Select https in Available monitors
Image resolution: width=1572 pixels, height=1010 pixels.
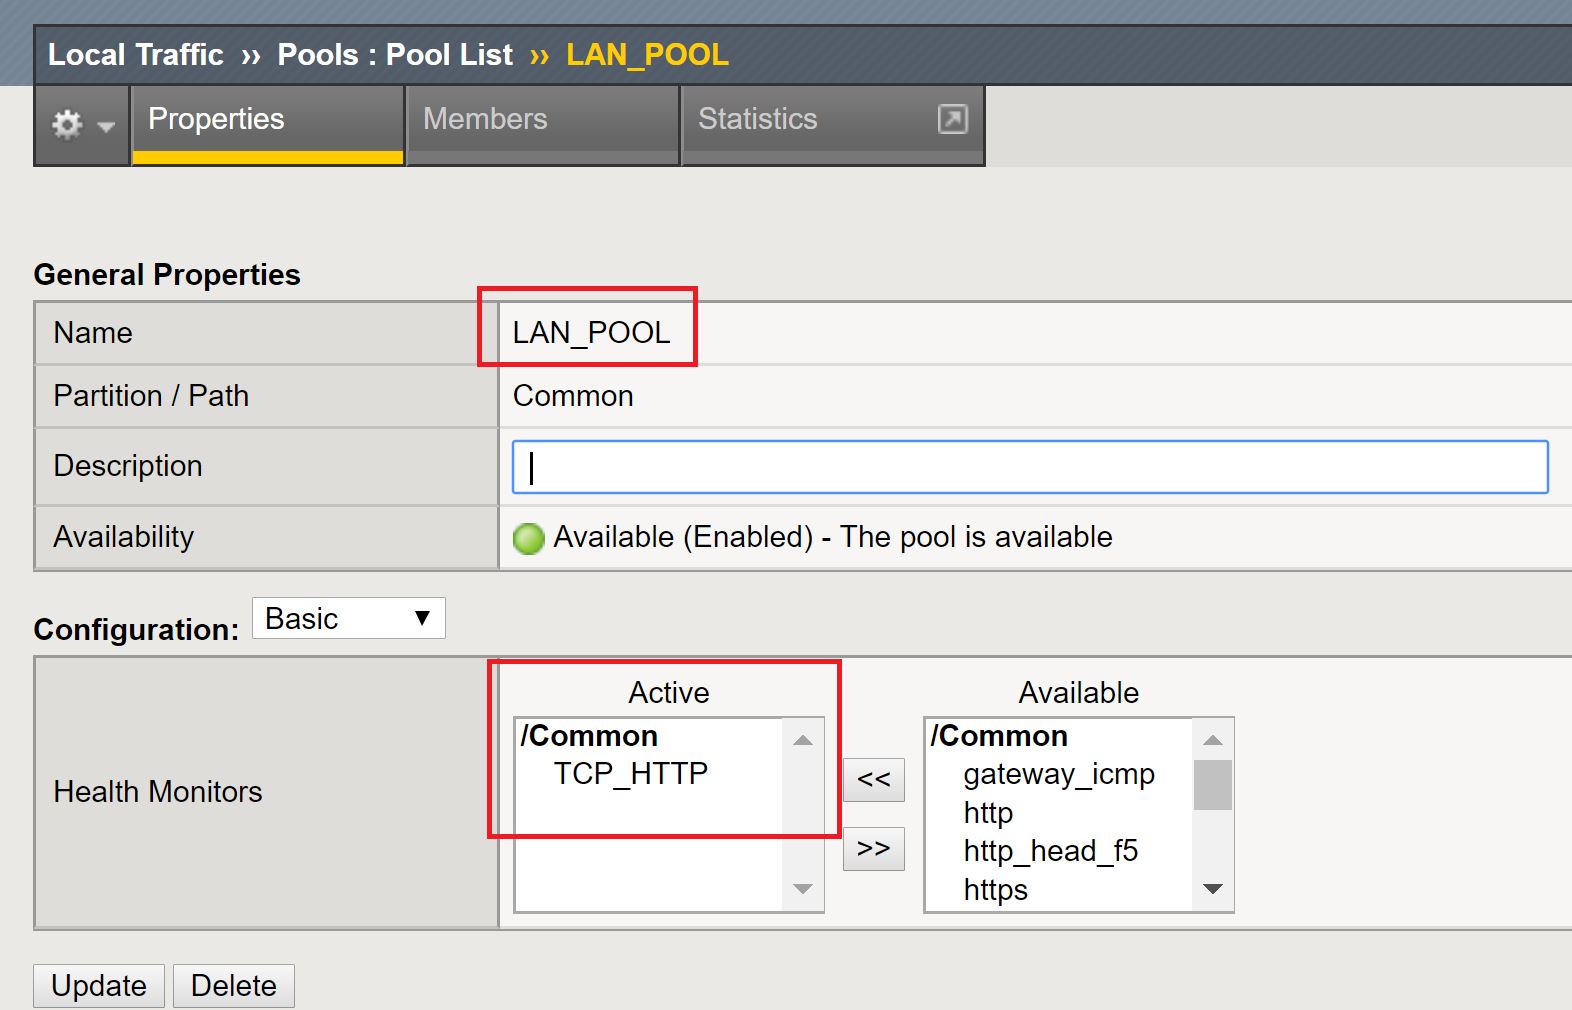[x=995, y=890]
